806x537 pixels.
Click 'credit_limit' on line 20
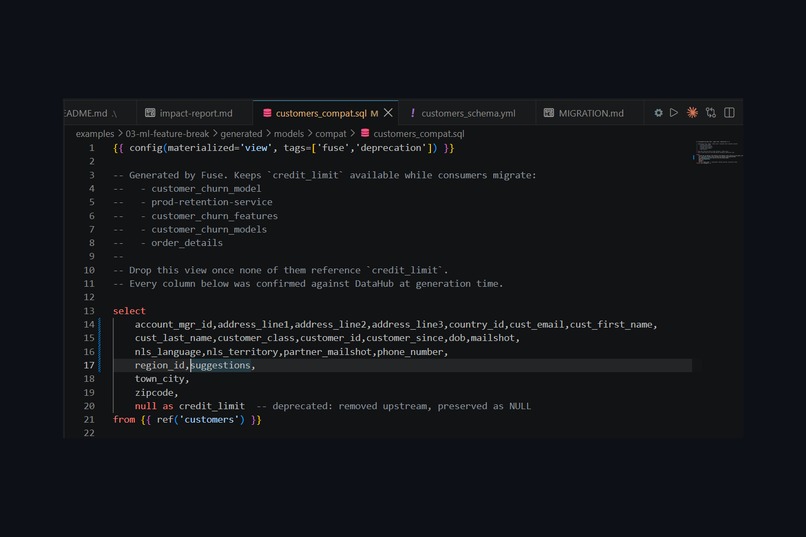212,406
